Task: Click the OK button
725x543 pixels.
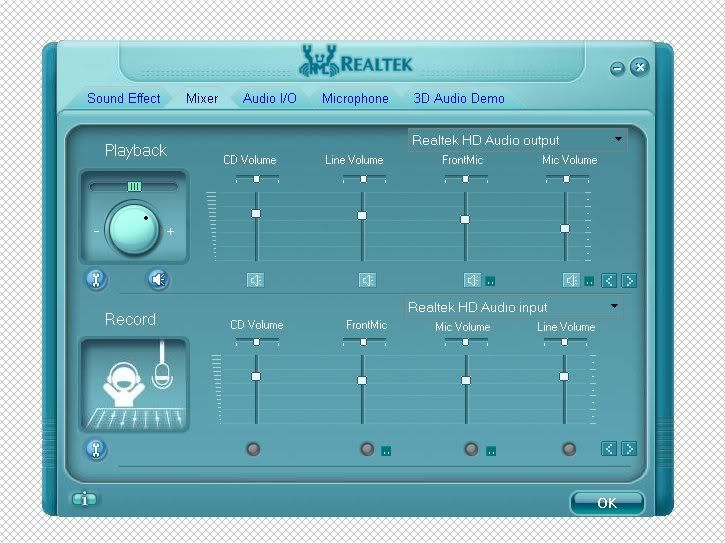Action: click(607, 503)
